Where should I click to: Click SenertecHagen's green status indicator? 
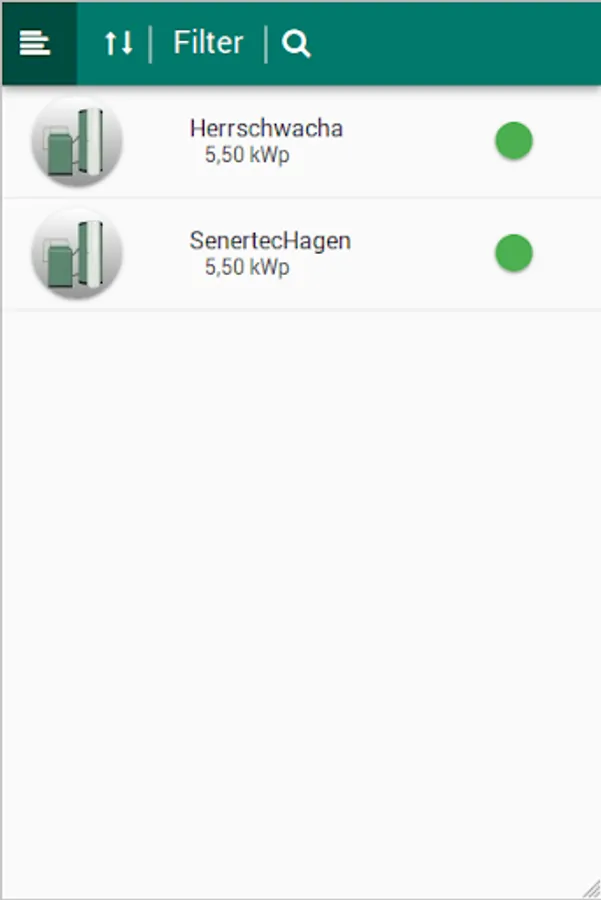click(514, 253)
